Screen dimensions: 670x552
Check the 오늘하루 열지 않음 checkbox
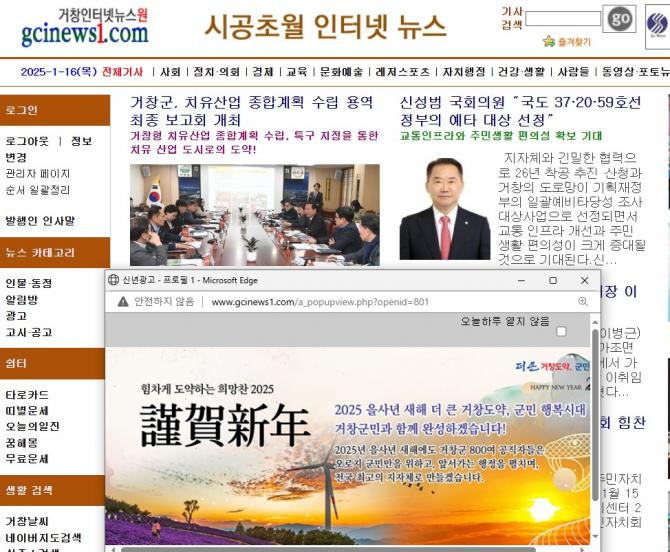(x=561, y=331)
